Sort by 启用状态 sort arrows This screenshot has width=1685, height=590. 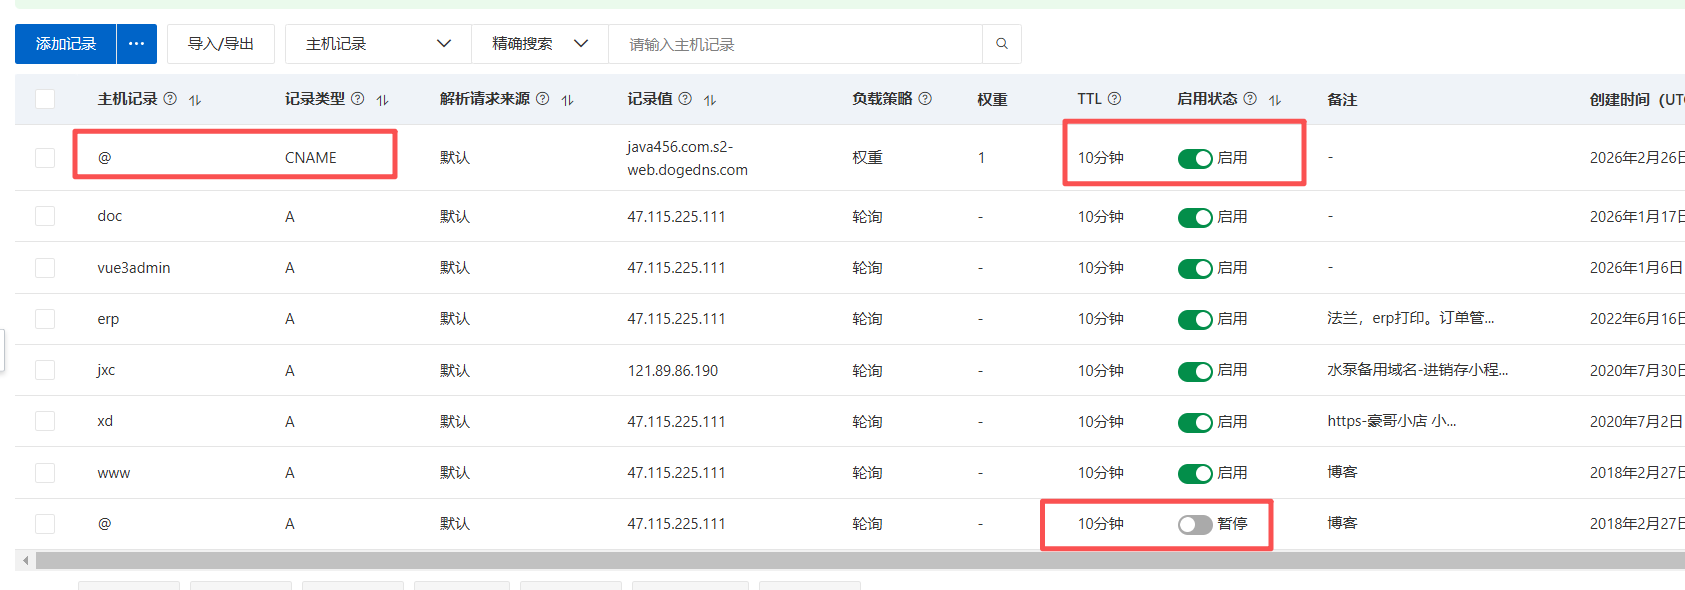tap(1275, 100)
